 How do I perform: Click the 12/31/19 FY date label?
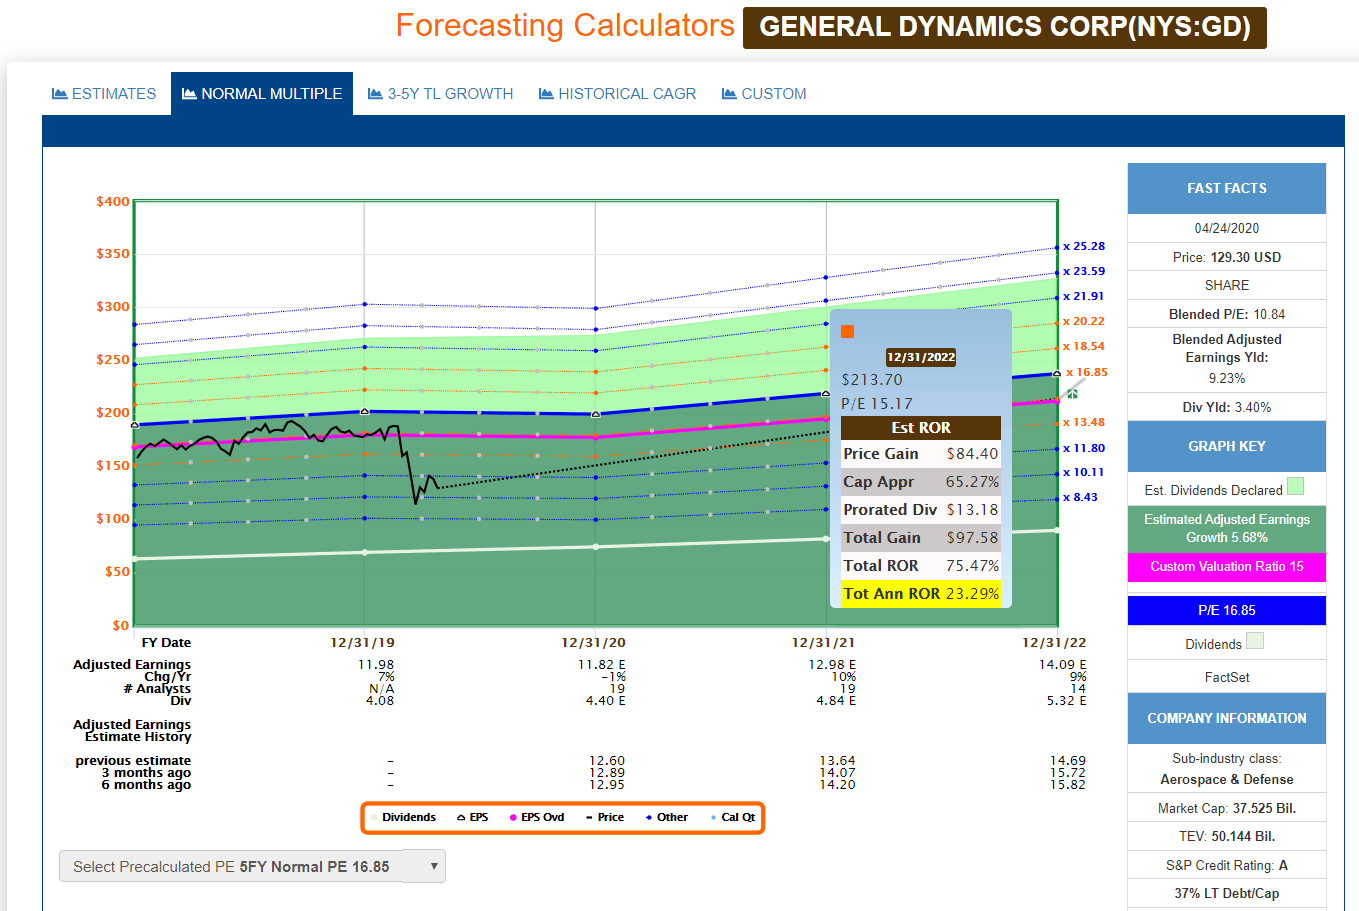click(363, 643)
